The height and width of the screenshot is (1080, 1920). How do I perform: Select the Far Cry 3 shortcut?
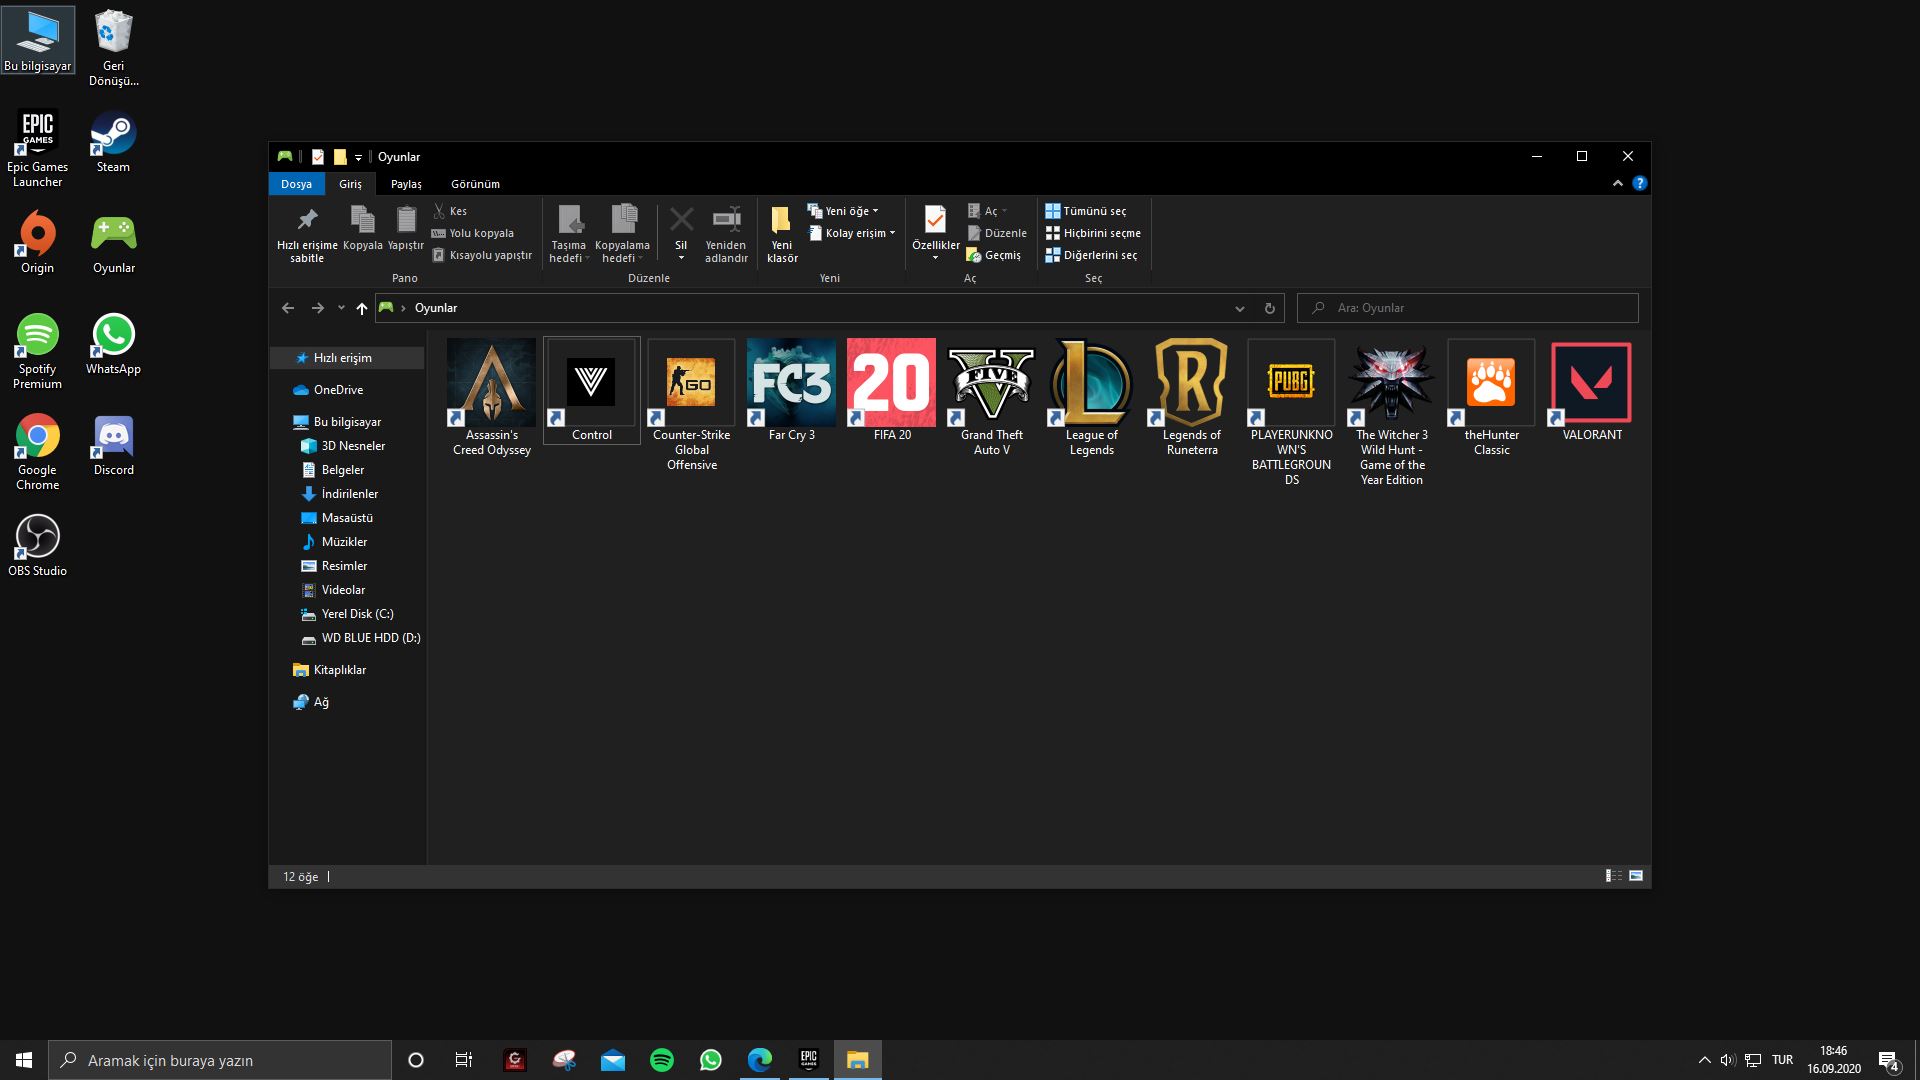[x=791, y=391]
